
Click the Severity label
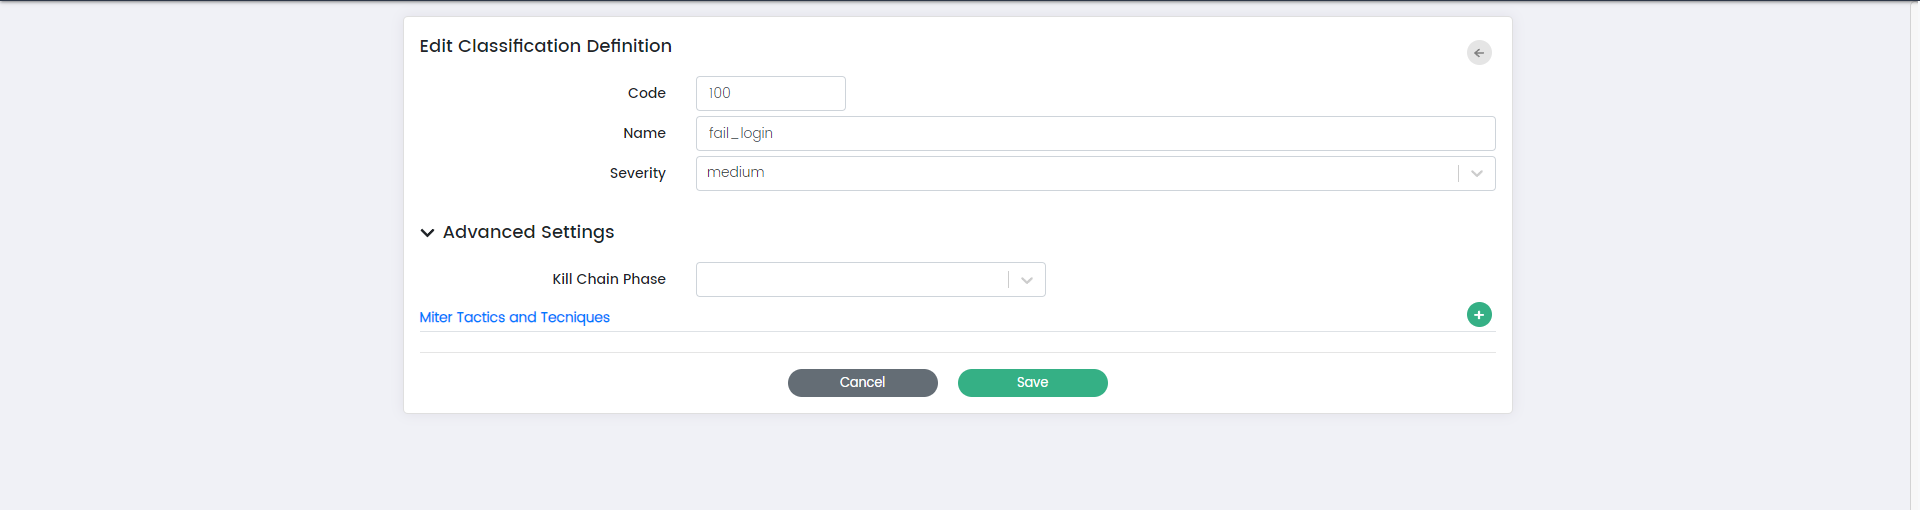coord(637,173)
